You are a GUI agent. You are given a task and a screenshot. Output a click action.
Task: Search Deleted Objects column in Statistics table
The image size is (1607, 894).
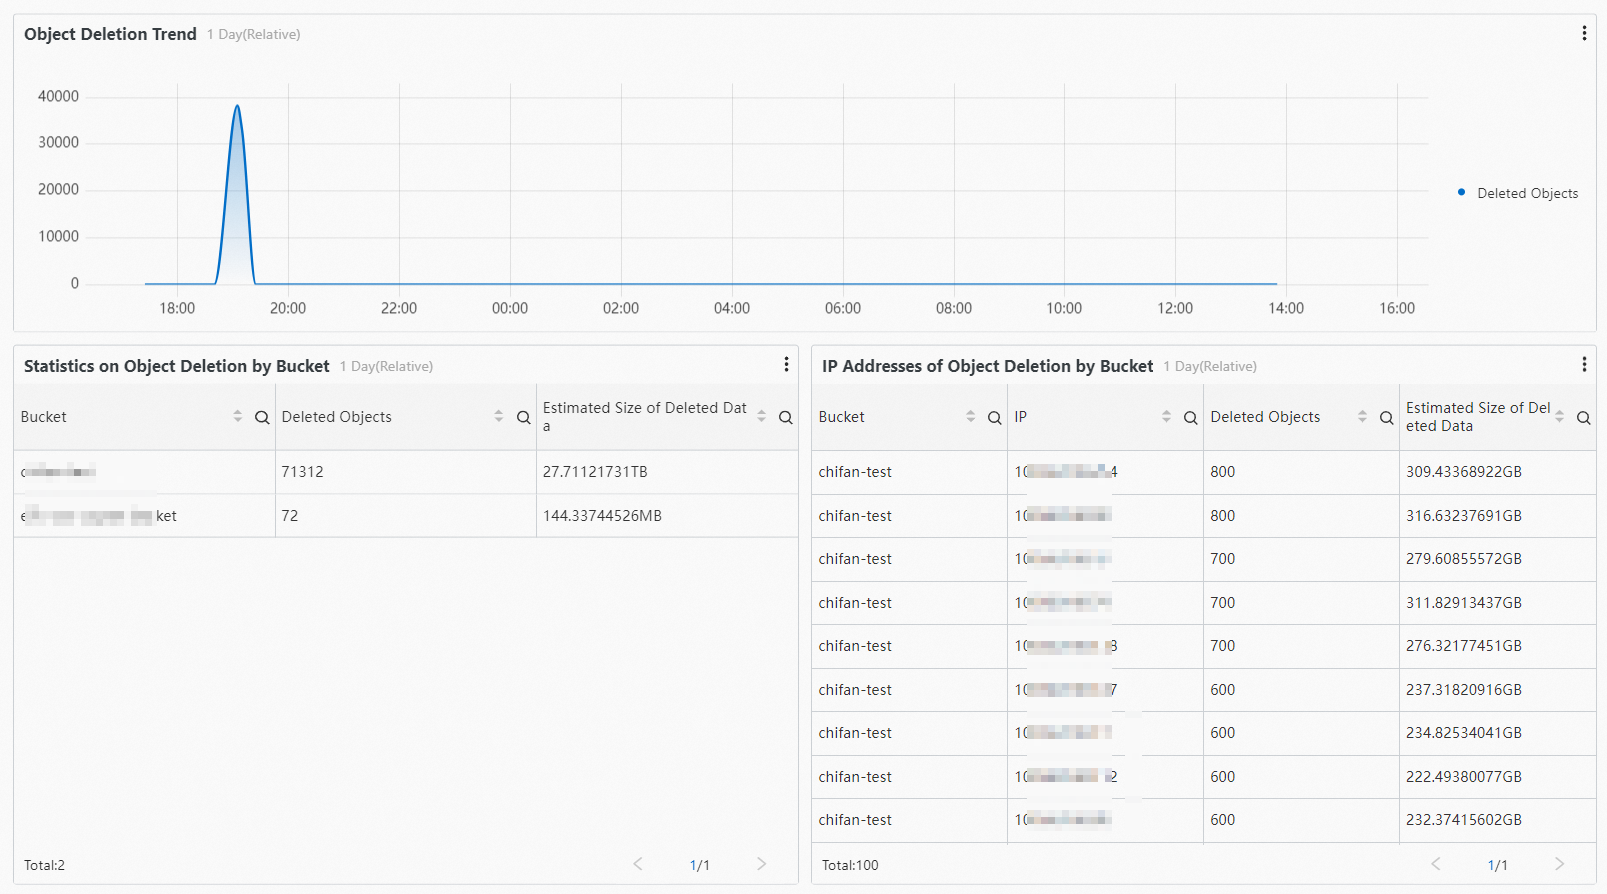(x=523, y=417)
